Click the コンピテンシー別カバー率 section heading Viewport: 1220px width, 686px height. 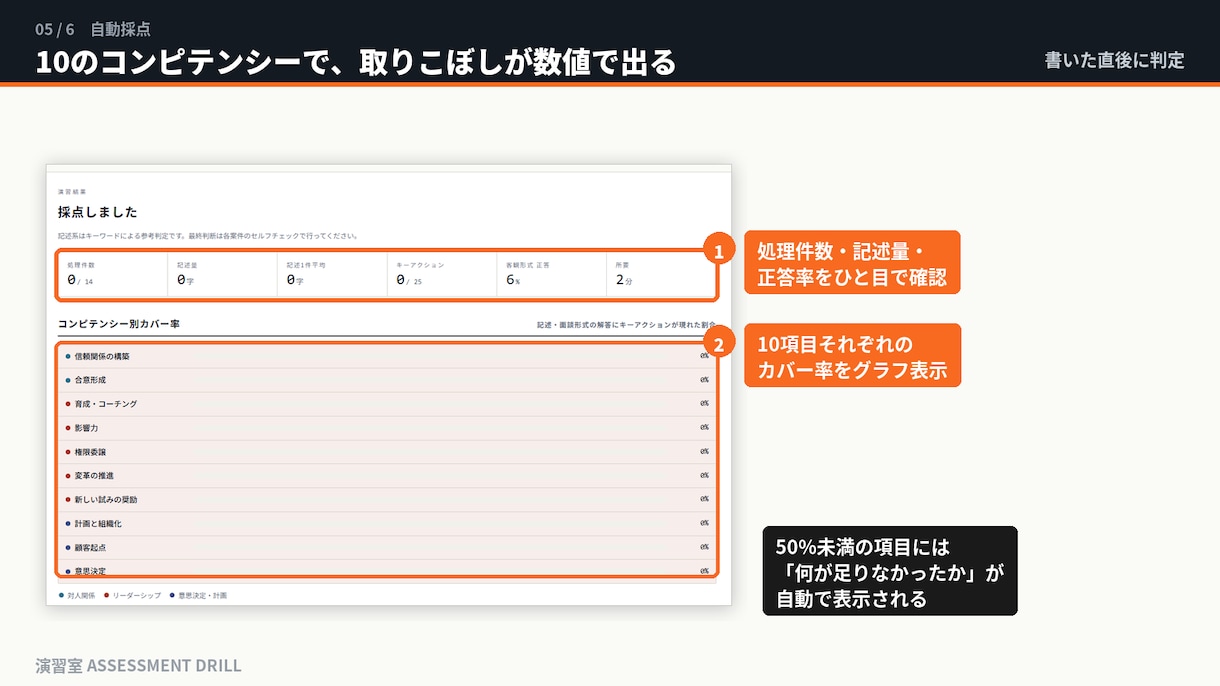(x=119, y=324)
